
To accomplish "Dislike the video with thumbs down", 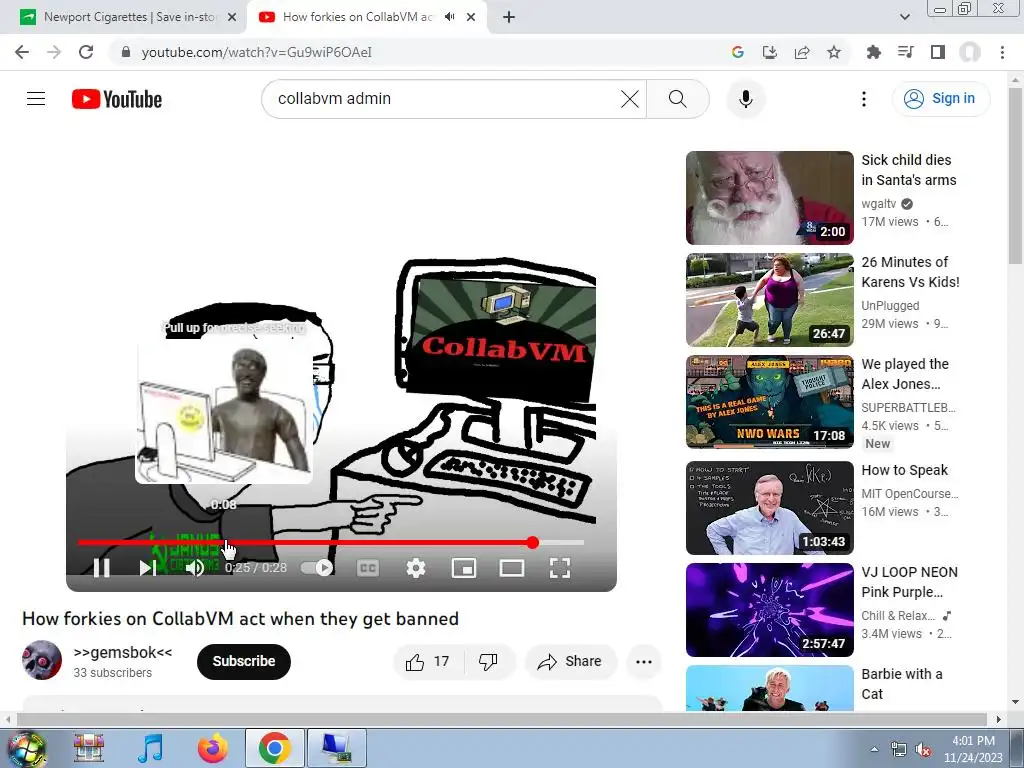I will (488, 662).
